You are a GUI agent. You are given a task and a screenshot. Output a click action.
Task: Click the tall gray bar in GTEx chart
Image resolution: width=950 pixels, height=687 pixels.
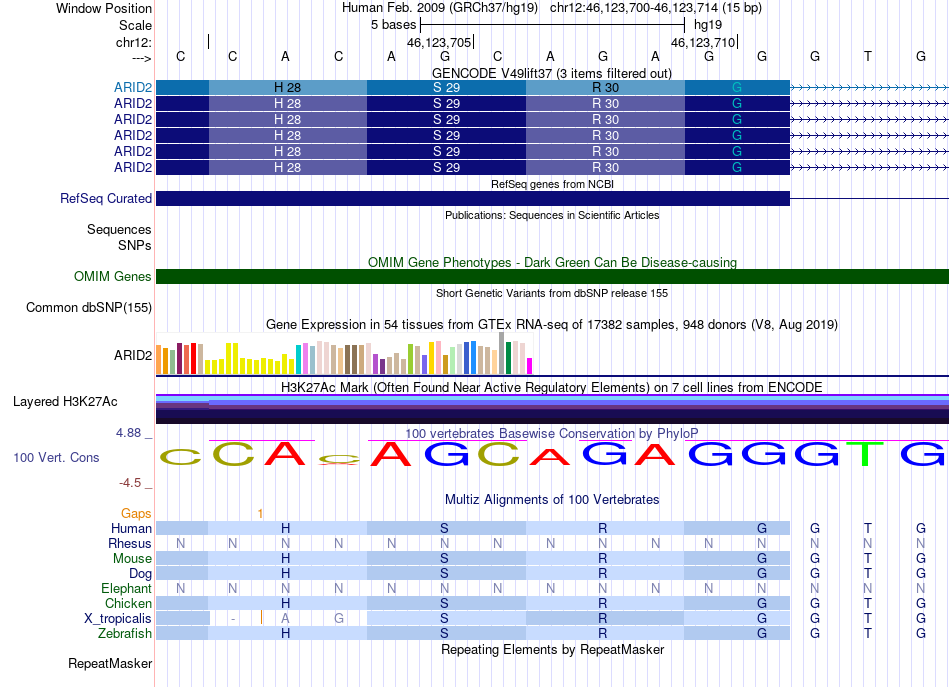point(501,353)
